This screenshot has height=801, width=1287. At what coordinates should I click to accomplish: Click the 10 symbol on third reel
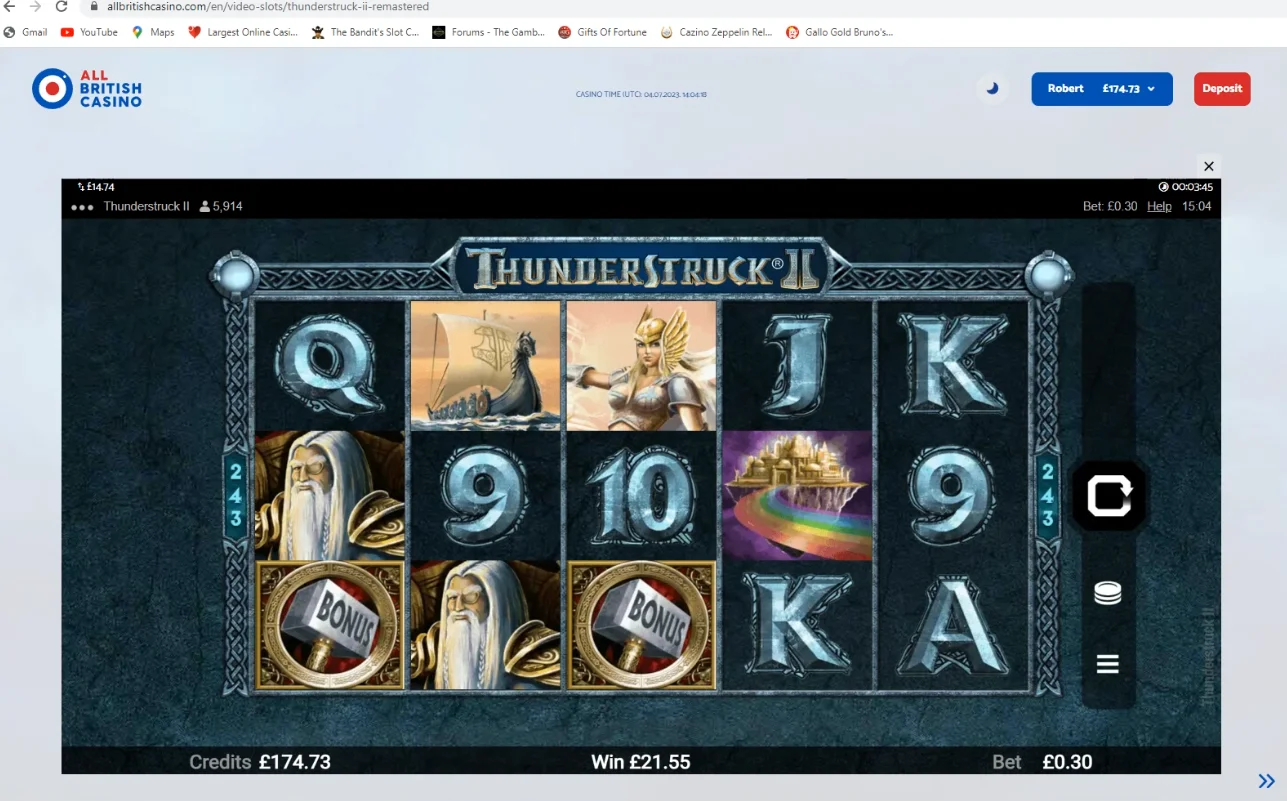641,496
